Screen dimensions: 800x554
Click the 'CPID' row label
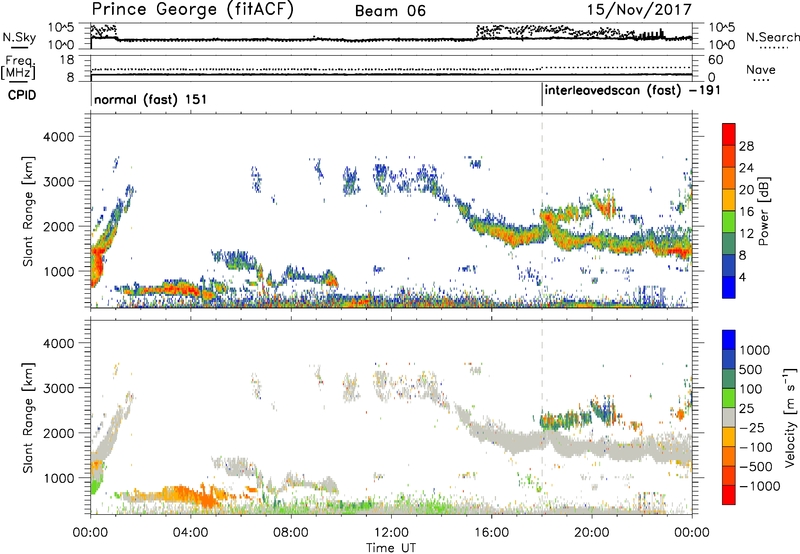22,95
